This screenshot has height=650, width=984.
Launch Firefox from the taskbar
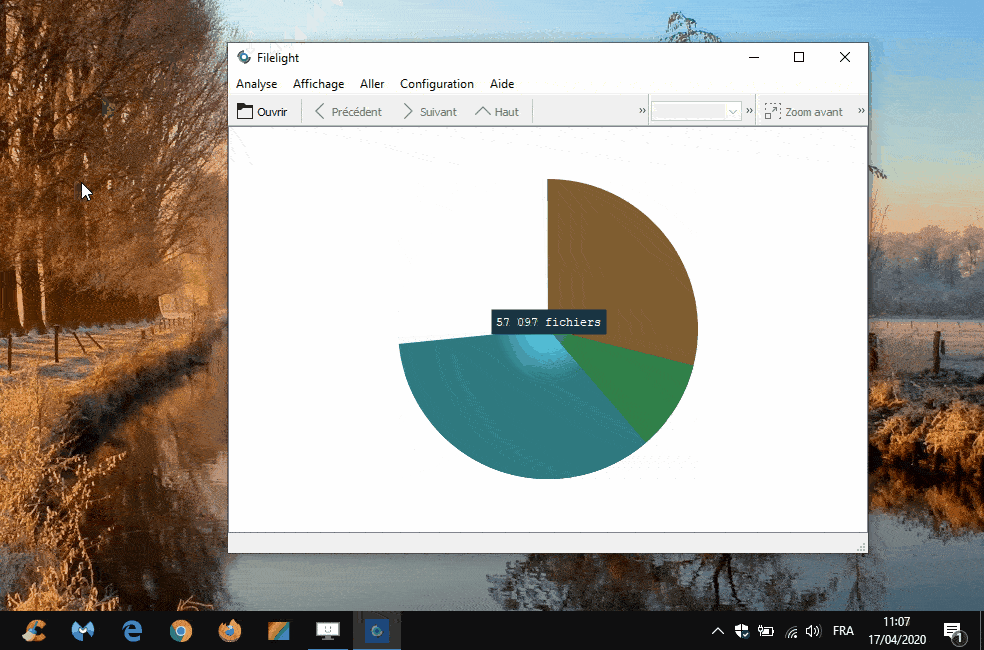pos(230,631)
